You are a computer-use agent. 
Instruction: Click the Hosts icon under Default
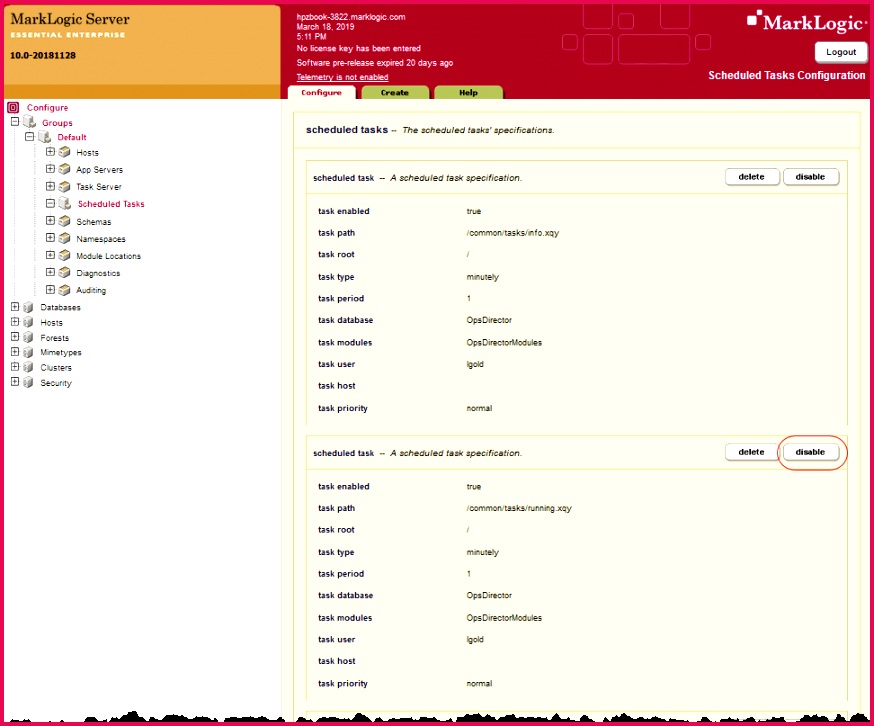[65, 152]
